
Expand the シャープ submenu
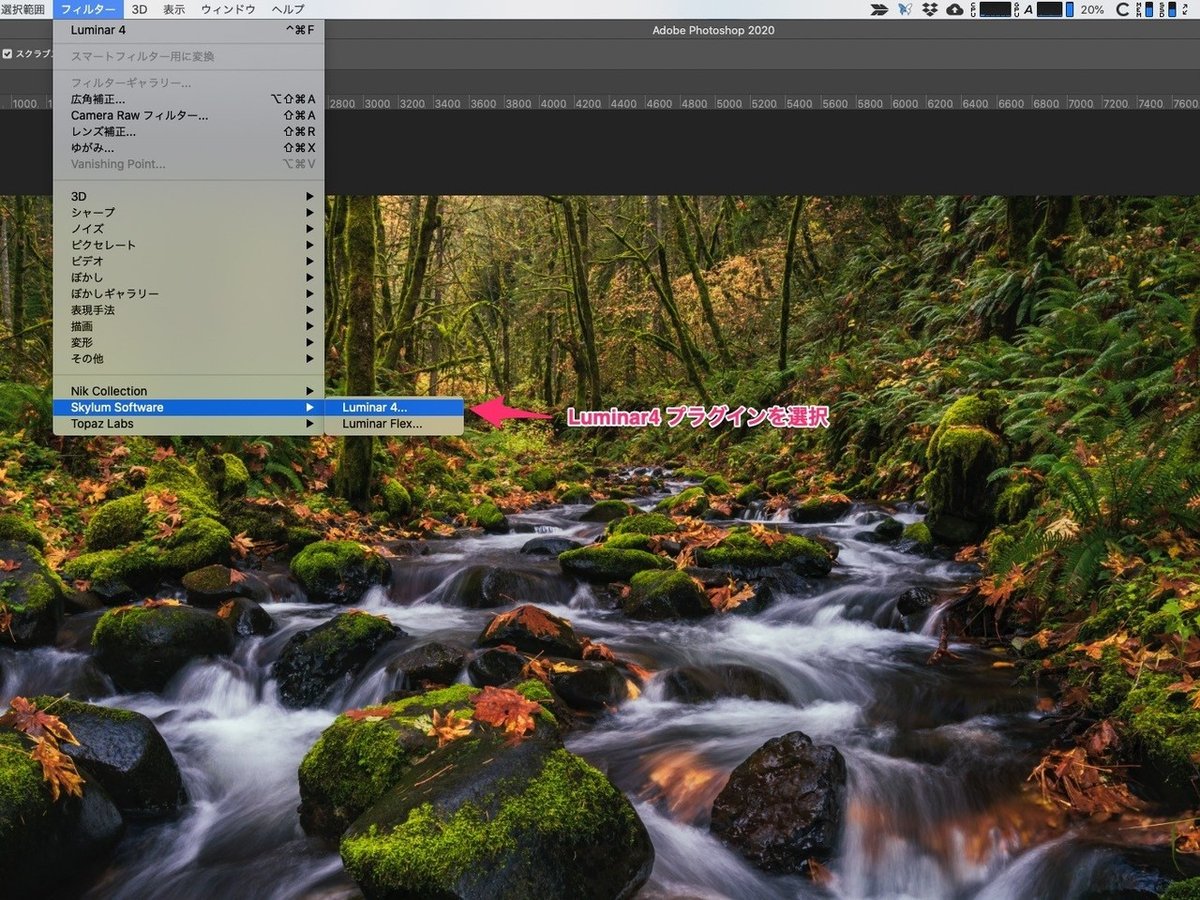tap(189, 212)
